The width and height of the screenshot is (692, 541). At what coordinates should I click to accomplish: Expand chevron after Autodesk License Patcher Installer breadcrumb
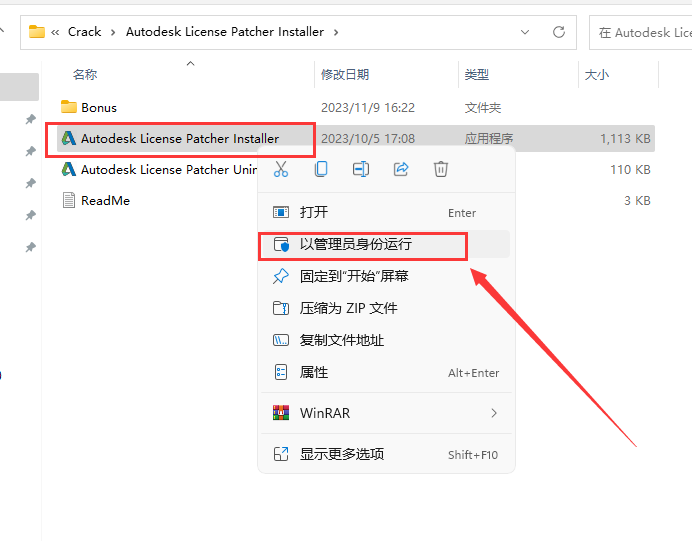pyautogui.click(x=336, y=32)
